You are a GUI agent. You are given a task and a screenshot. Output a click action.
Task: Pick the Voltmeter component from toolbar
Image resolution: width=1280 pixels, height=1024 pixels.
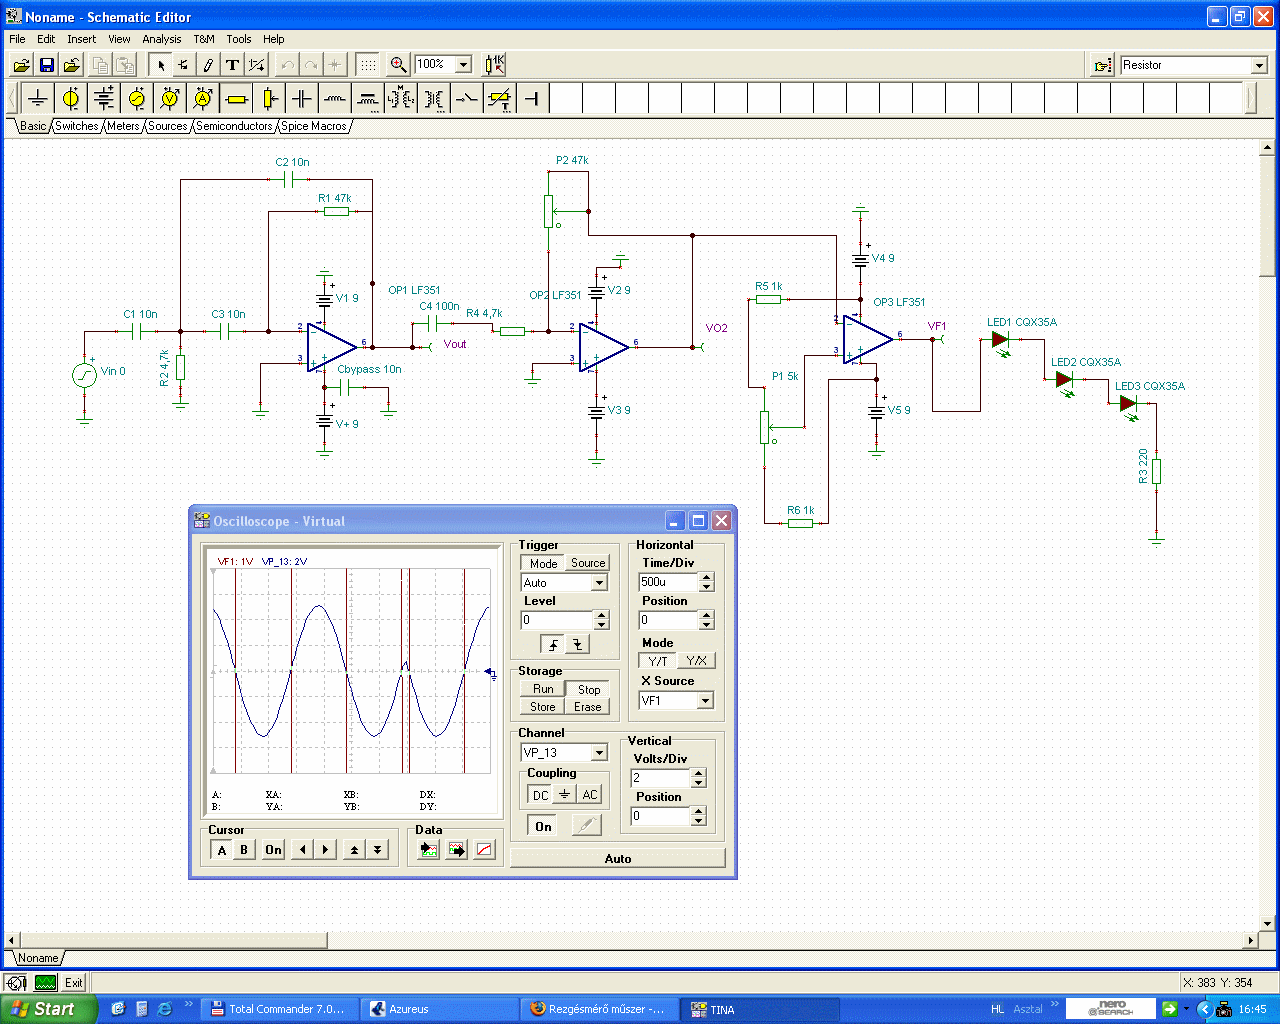click(170, 98)
